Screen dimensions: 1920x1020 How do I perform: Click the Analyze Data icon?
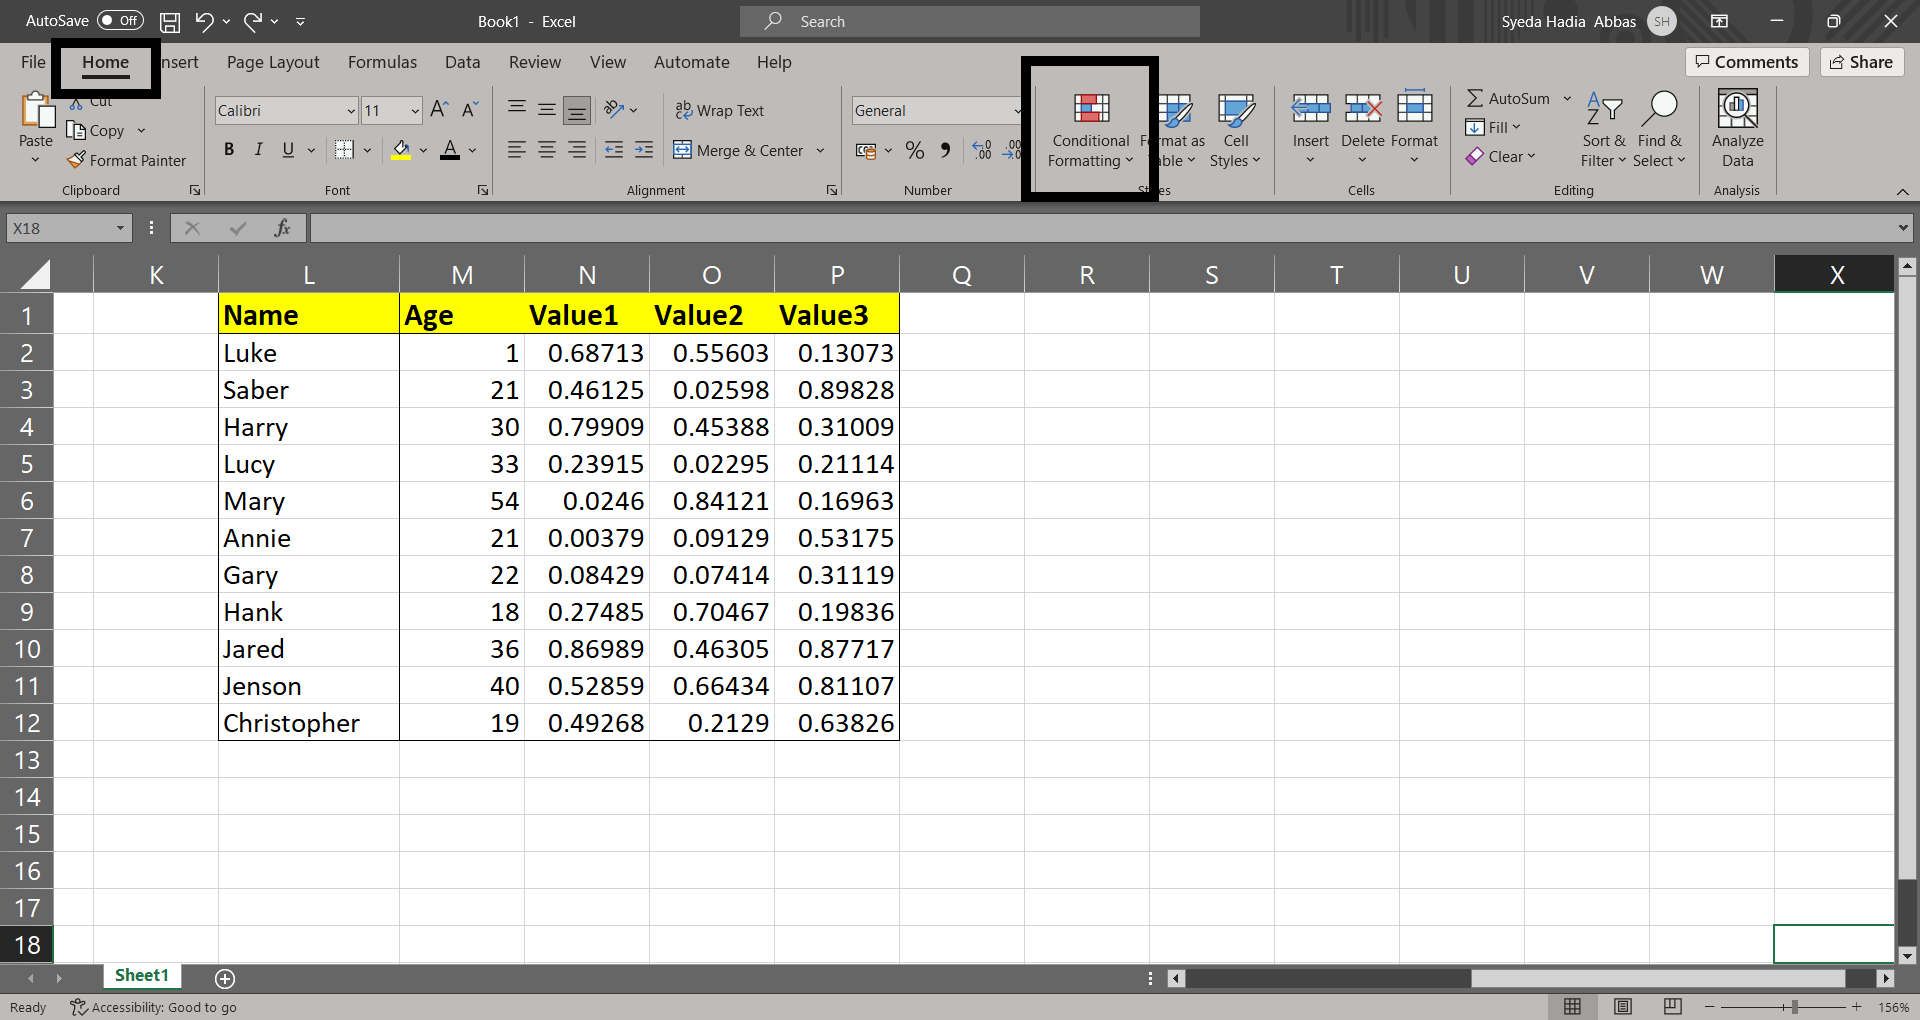[1737, 128]
